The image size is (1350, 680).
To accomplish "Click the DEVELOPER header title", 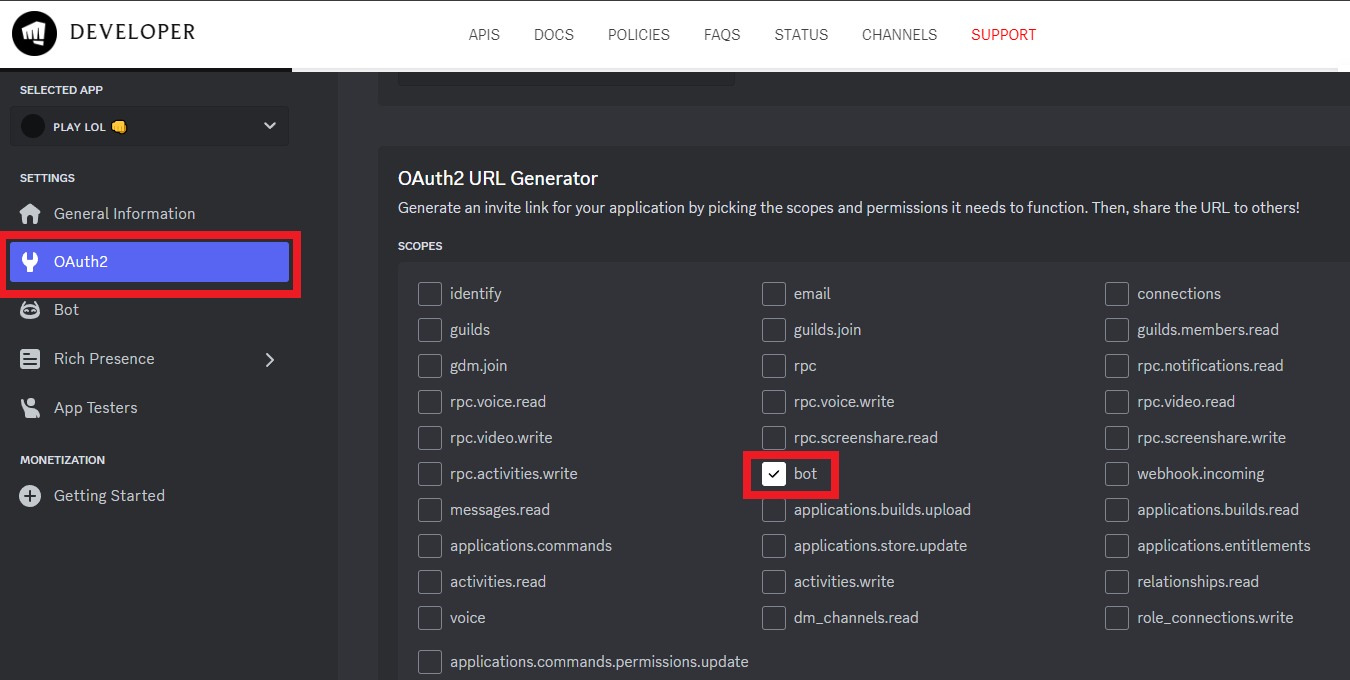I will click(133, 33).
